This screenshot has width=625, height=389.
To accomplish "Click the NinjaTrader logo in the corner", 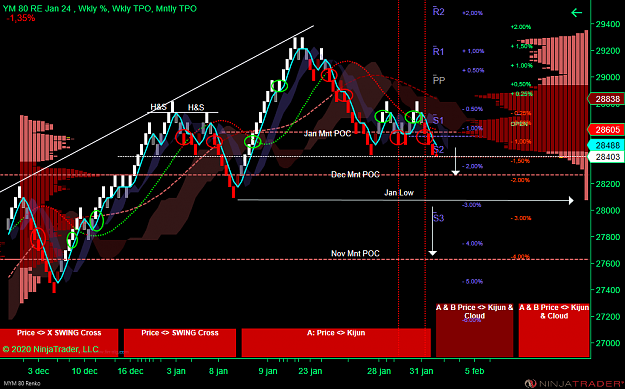I will click(x=574, y=383).
